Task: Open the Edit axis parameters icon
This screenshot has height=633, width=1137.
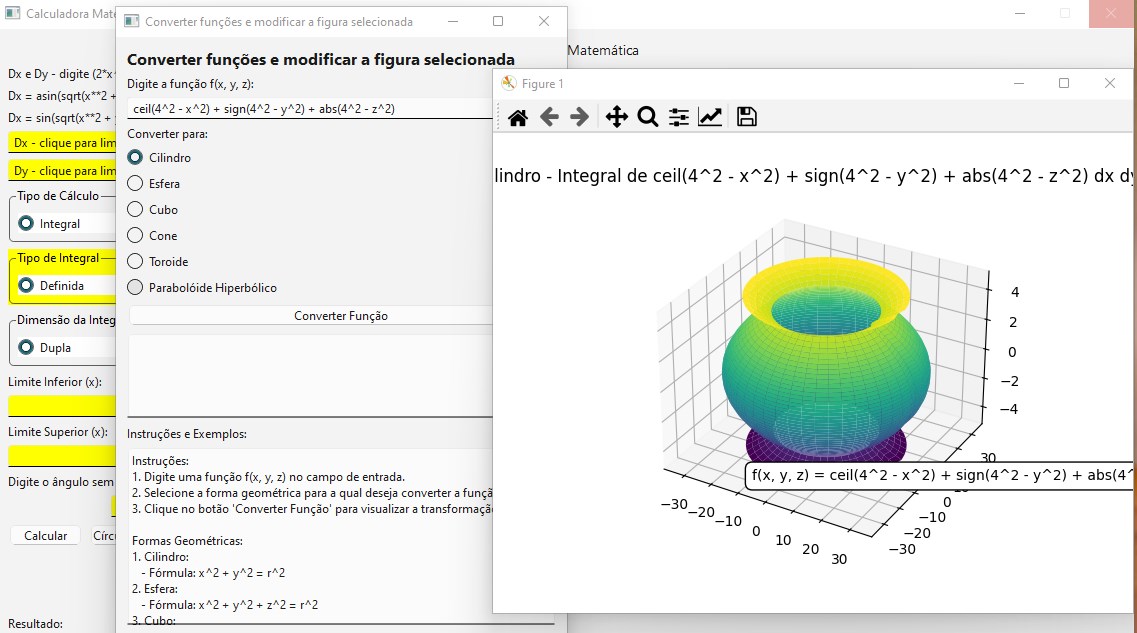Action: [x=710, y=117]
